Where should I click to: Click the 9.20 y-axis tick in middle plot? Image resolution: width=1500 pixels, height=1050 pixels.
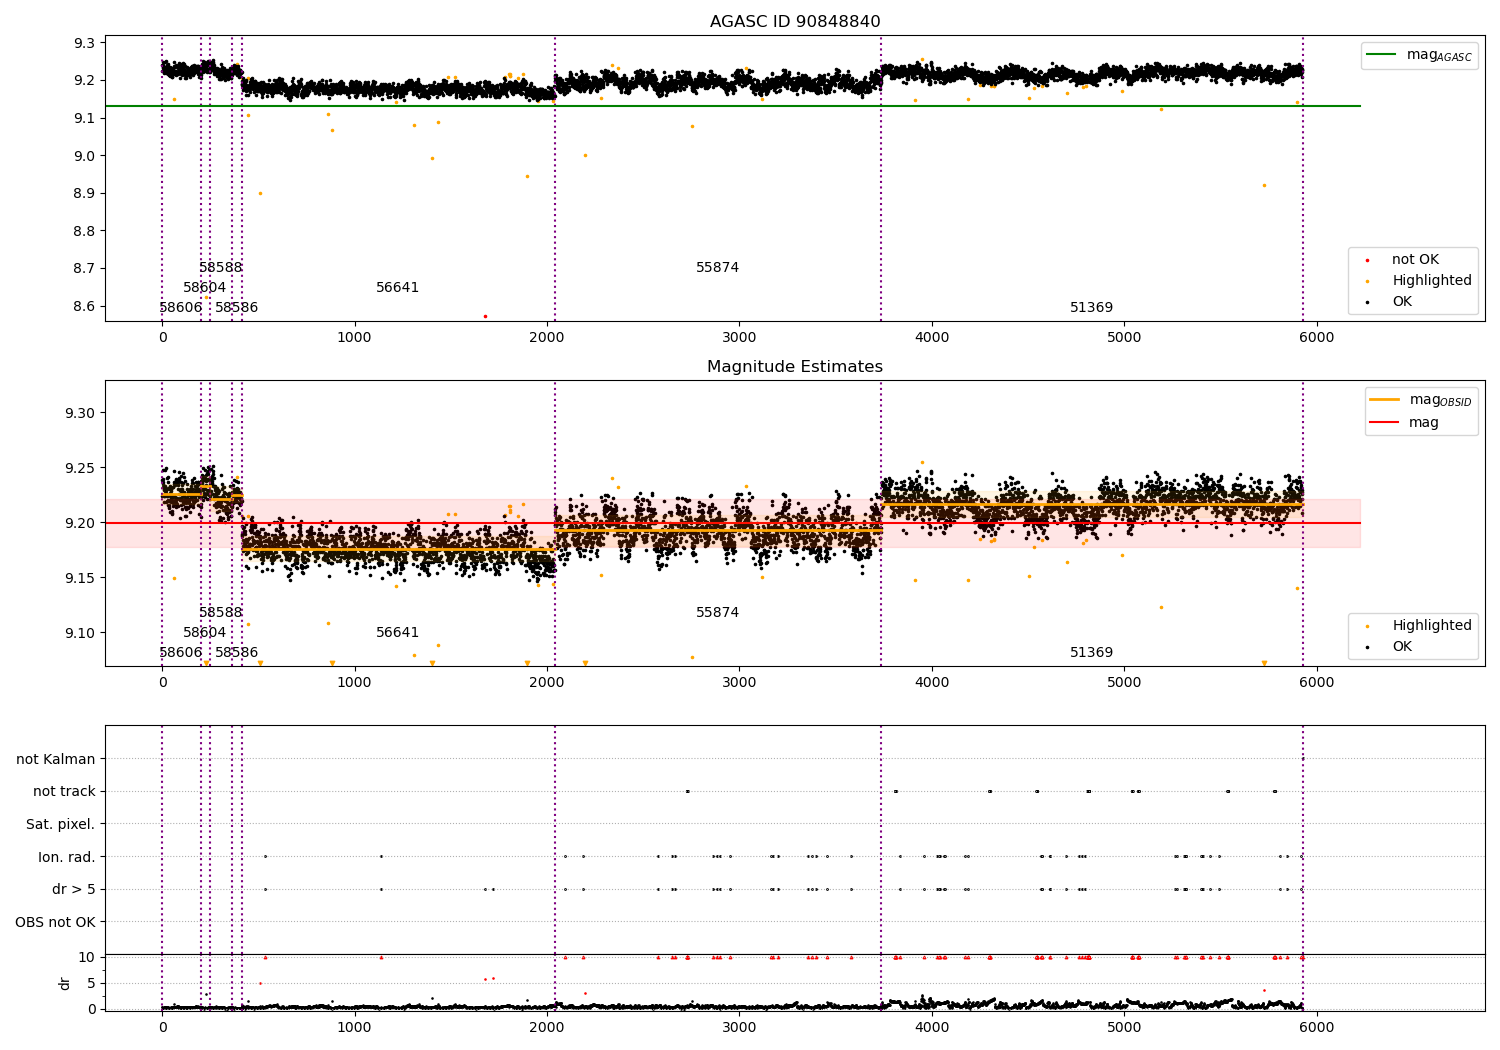click(x=80, y=523)
